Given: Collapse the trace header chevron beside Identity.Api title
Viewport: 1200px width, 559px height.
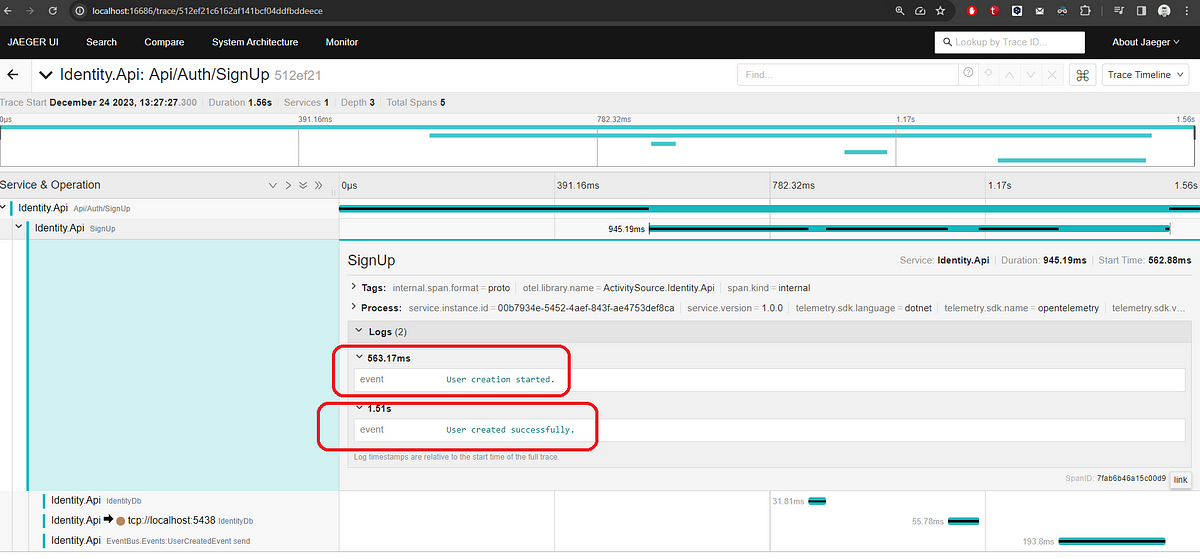Looking at the screenshot, I should coord(46,75).
